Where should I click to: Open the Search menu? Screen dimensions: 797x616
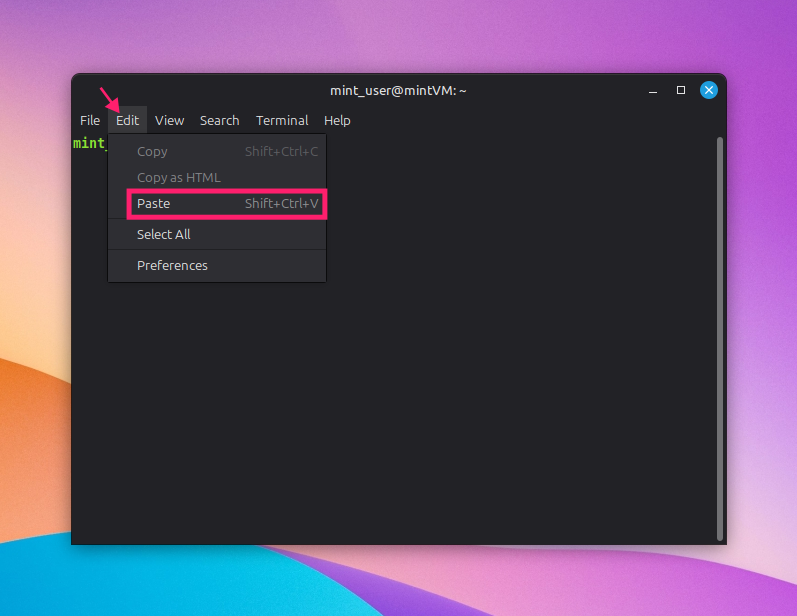pyautogui.click(x=220, y=120)
